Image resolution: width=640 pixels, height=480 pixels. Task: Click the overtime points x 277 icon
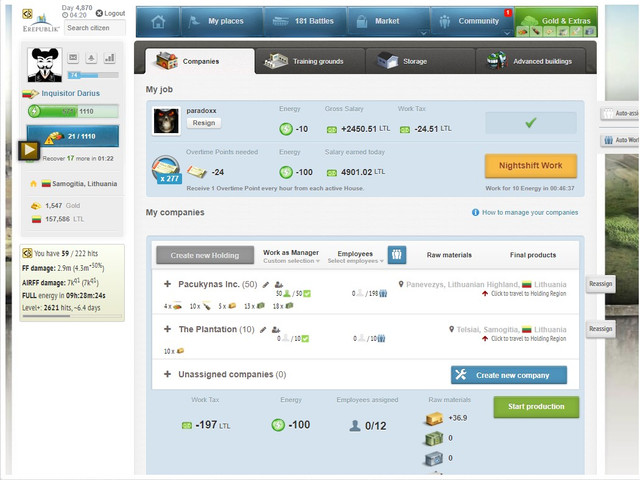166,169
